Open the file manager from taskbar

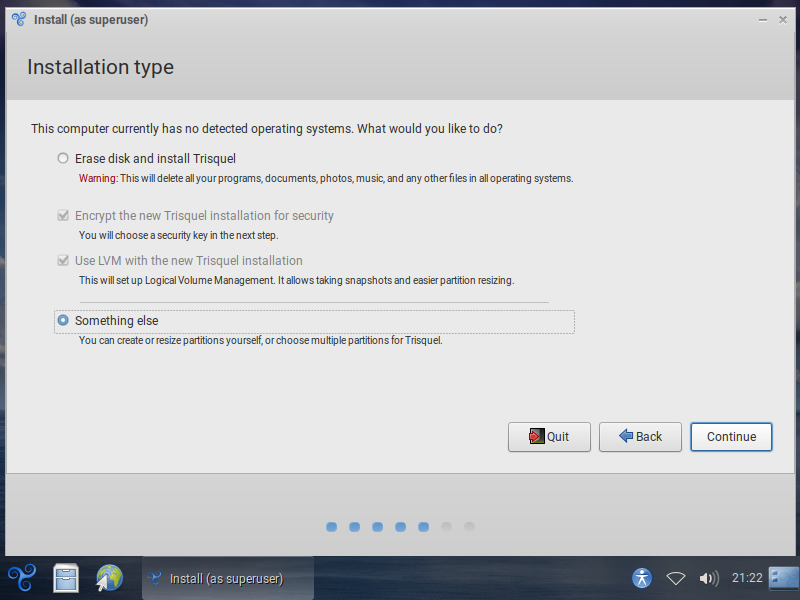[66, 578]
